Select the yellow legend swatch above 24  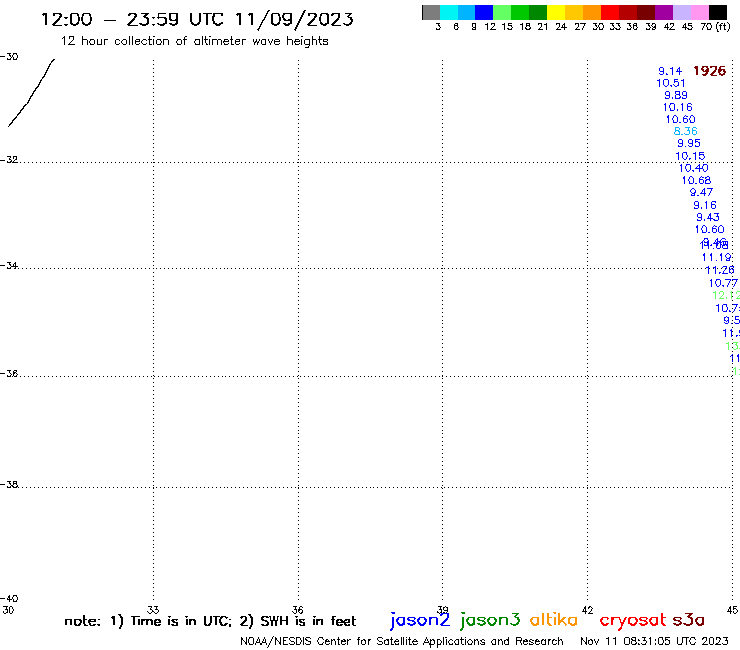tap(556, 12)
